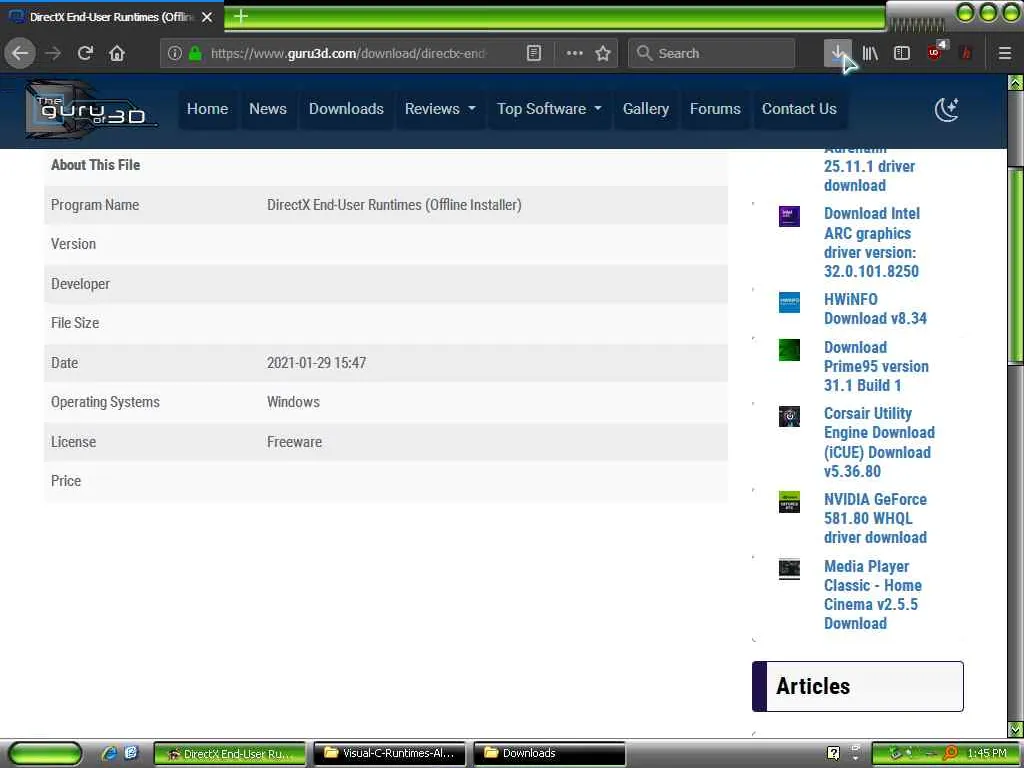This screenshot has width=1024, height=768.
Task: Open the Contact Us page
Action: (x=799, y=109)
